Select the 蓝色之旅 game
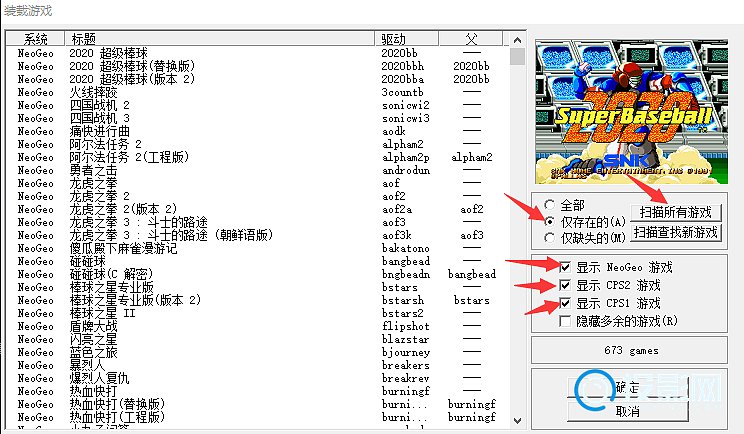The height and width of the screenshot is (434, 744). [x=257, y=352]
